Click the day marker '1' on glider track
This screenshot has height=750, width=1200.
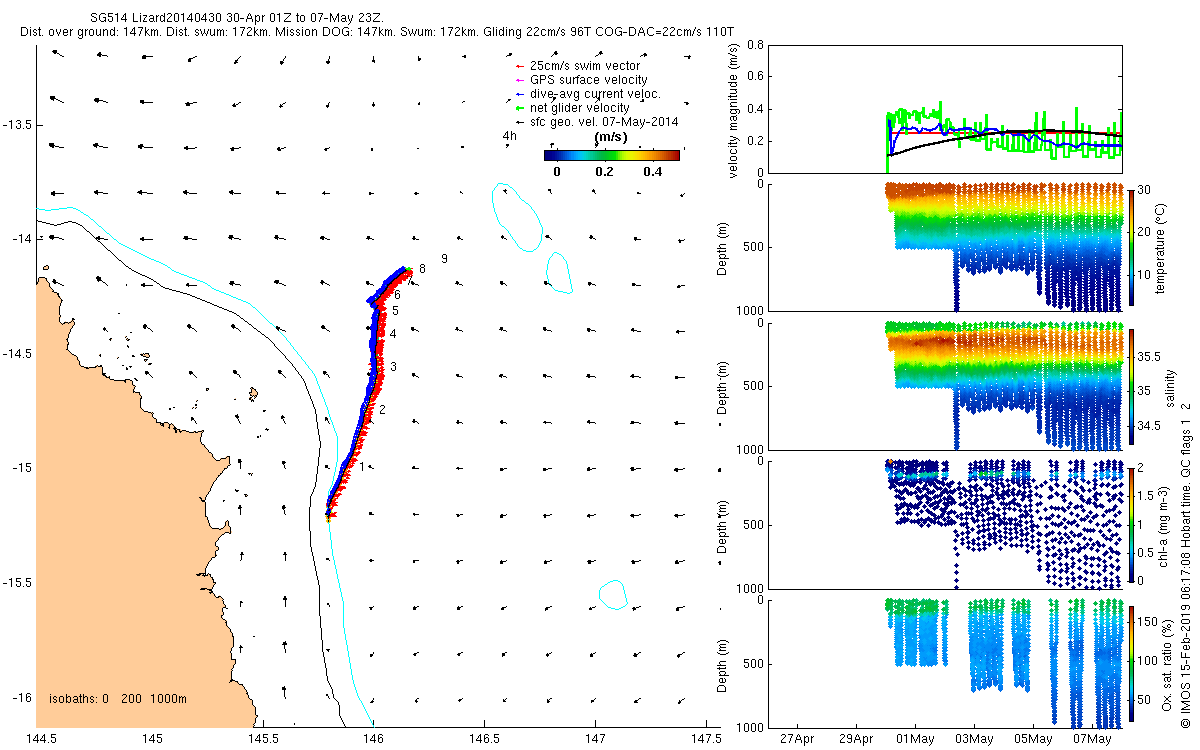click(362, 466)
